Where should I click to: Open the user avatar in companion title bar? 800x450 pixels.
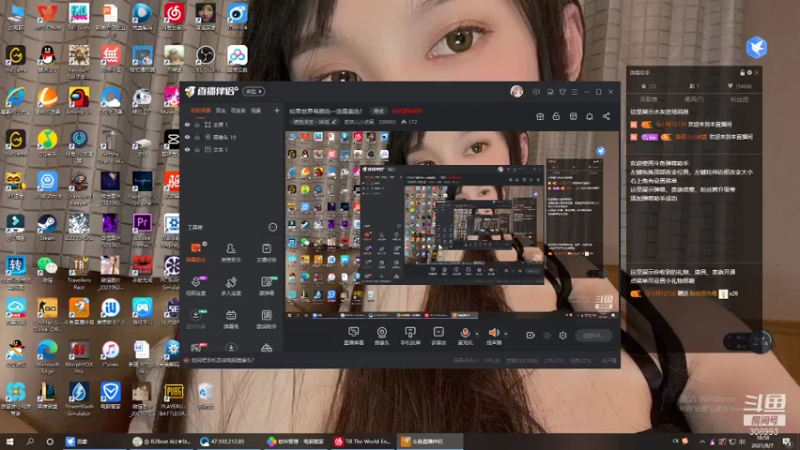516,91
